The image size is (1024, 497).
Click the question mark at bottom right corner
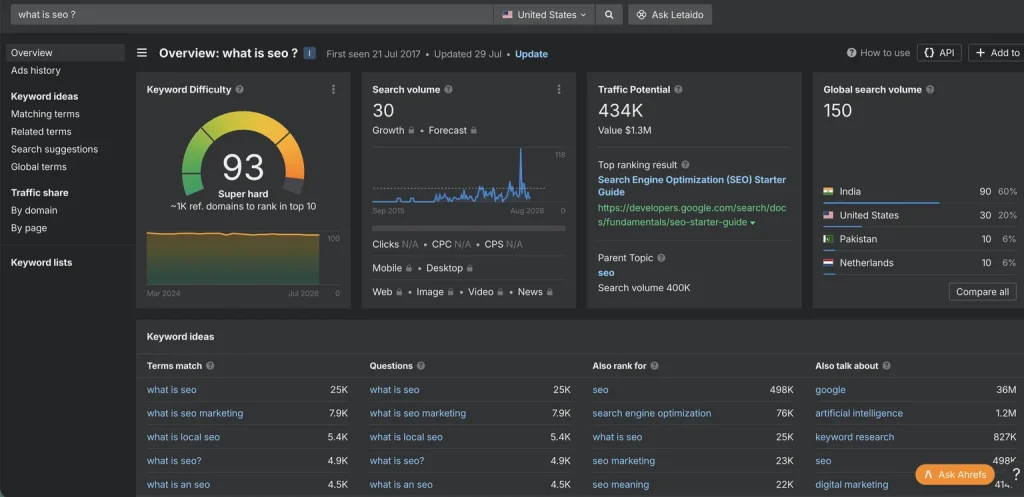point(1016,475)
